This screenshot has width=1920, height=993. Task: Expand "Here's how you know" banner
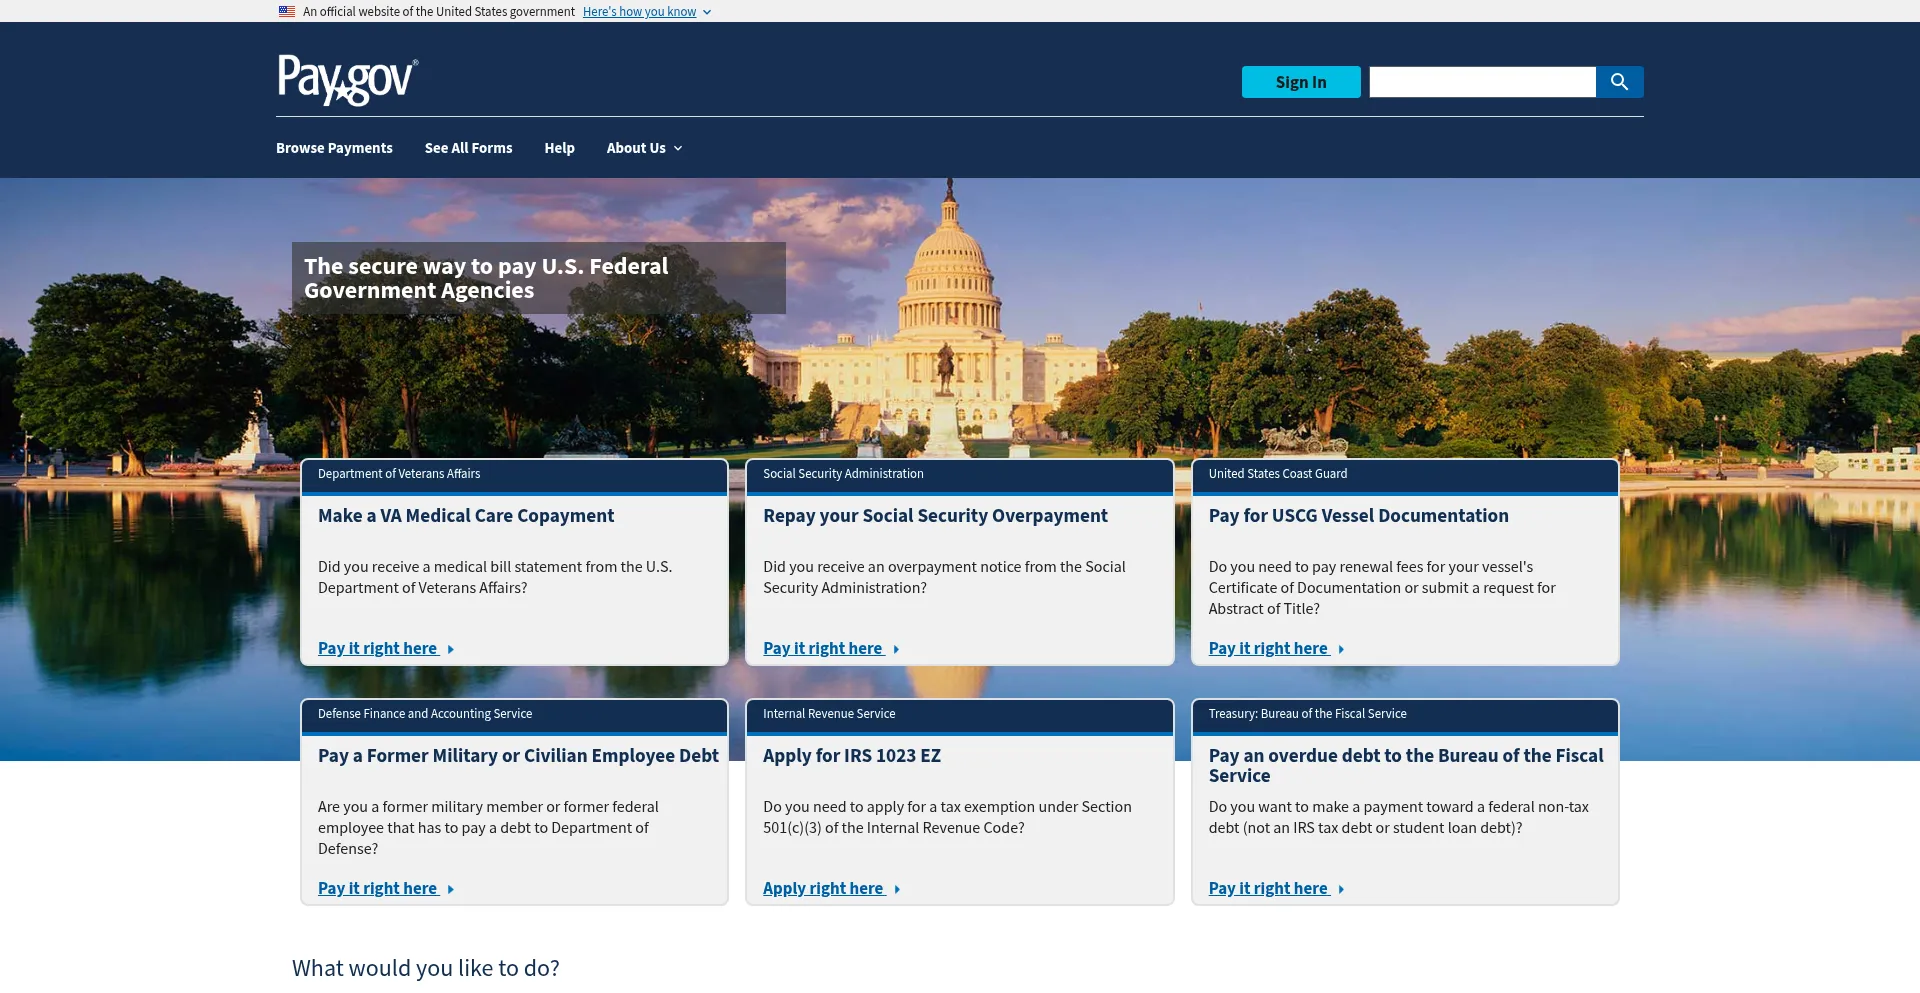click(639, 12)
